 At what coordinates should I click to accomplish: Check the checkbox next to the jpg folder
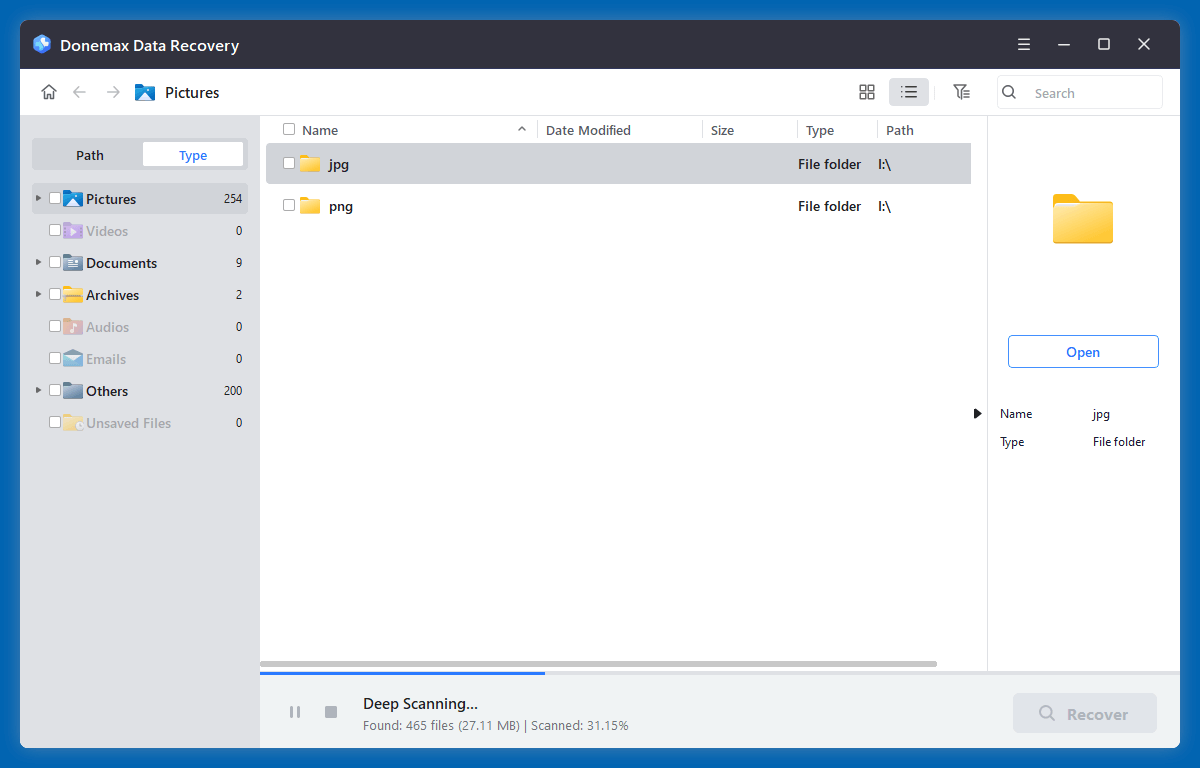tap(289, 163)
